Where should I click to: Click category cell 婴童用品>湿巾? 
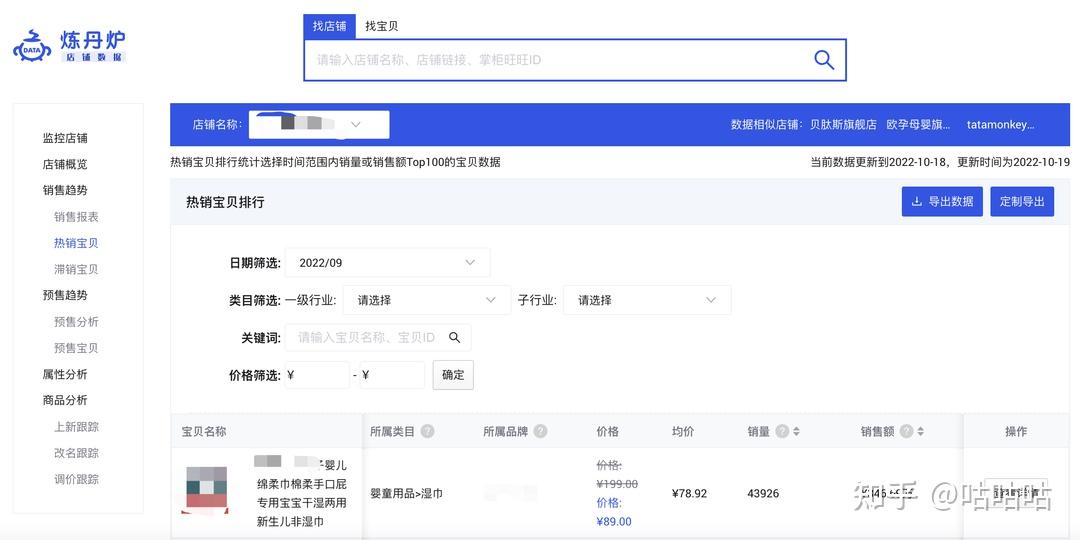(x=406, y=494)
